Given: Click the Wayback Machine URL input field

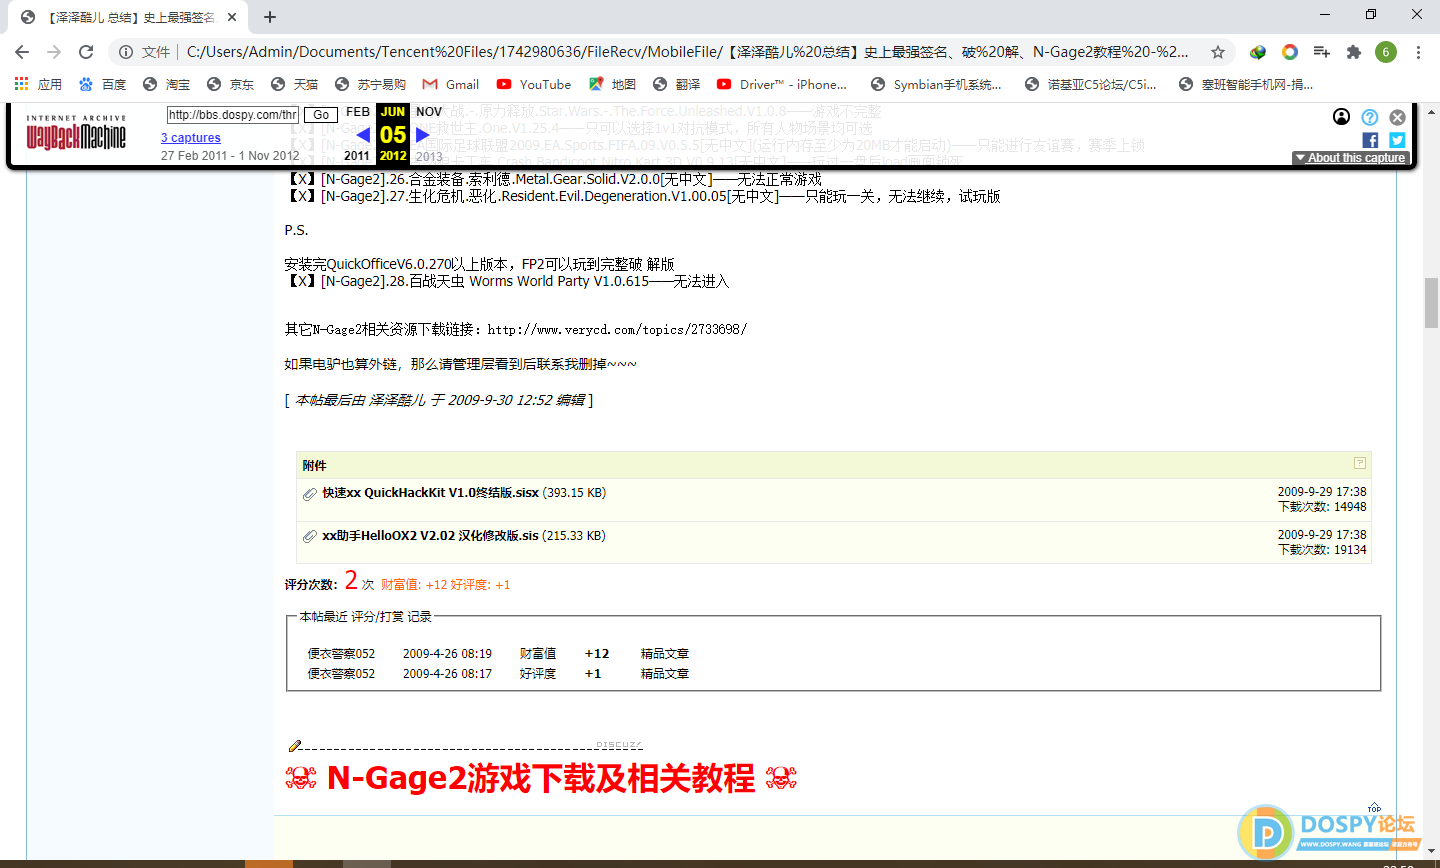Looking at the screenshot, I should click(x=232, y=115).
